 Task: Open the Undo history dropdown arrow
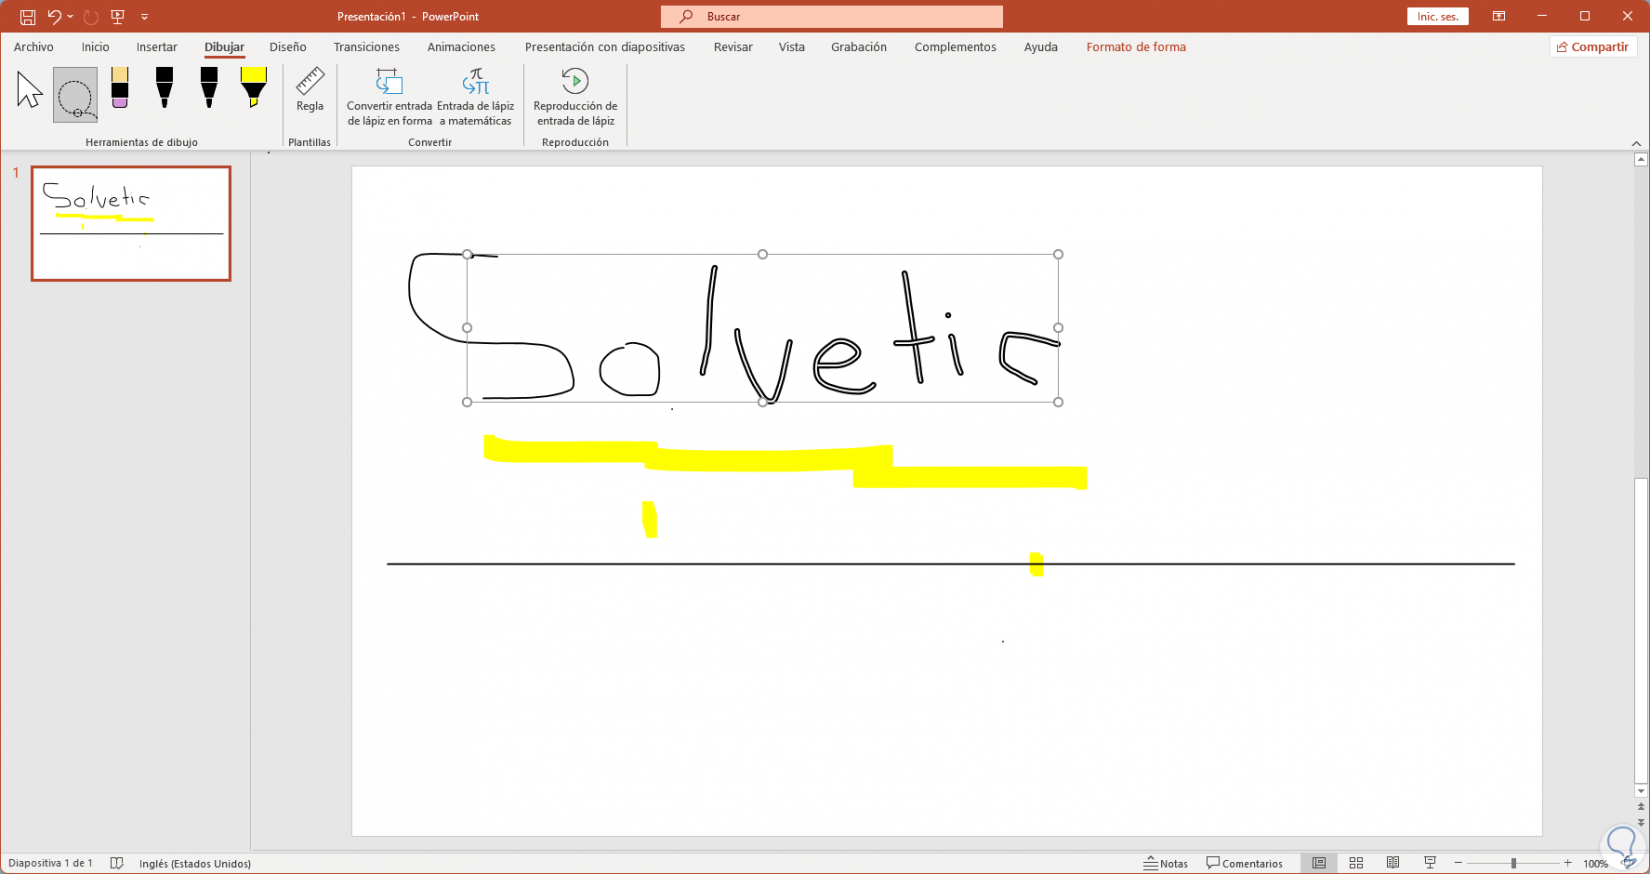(70, 17)
